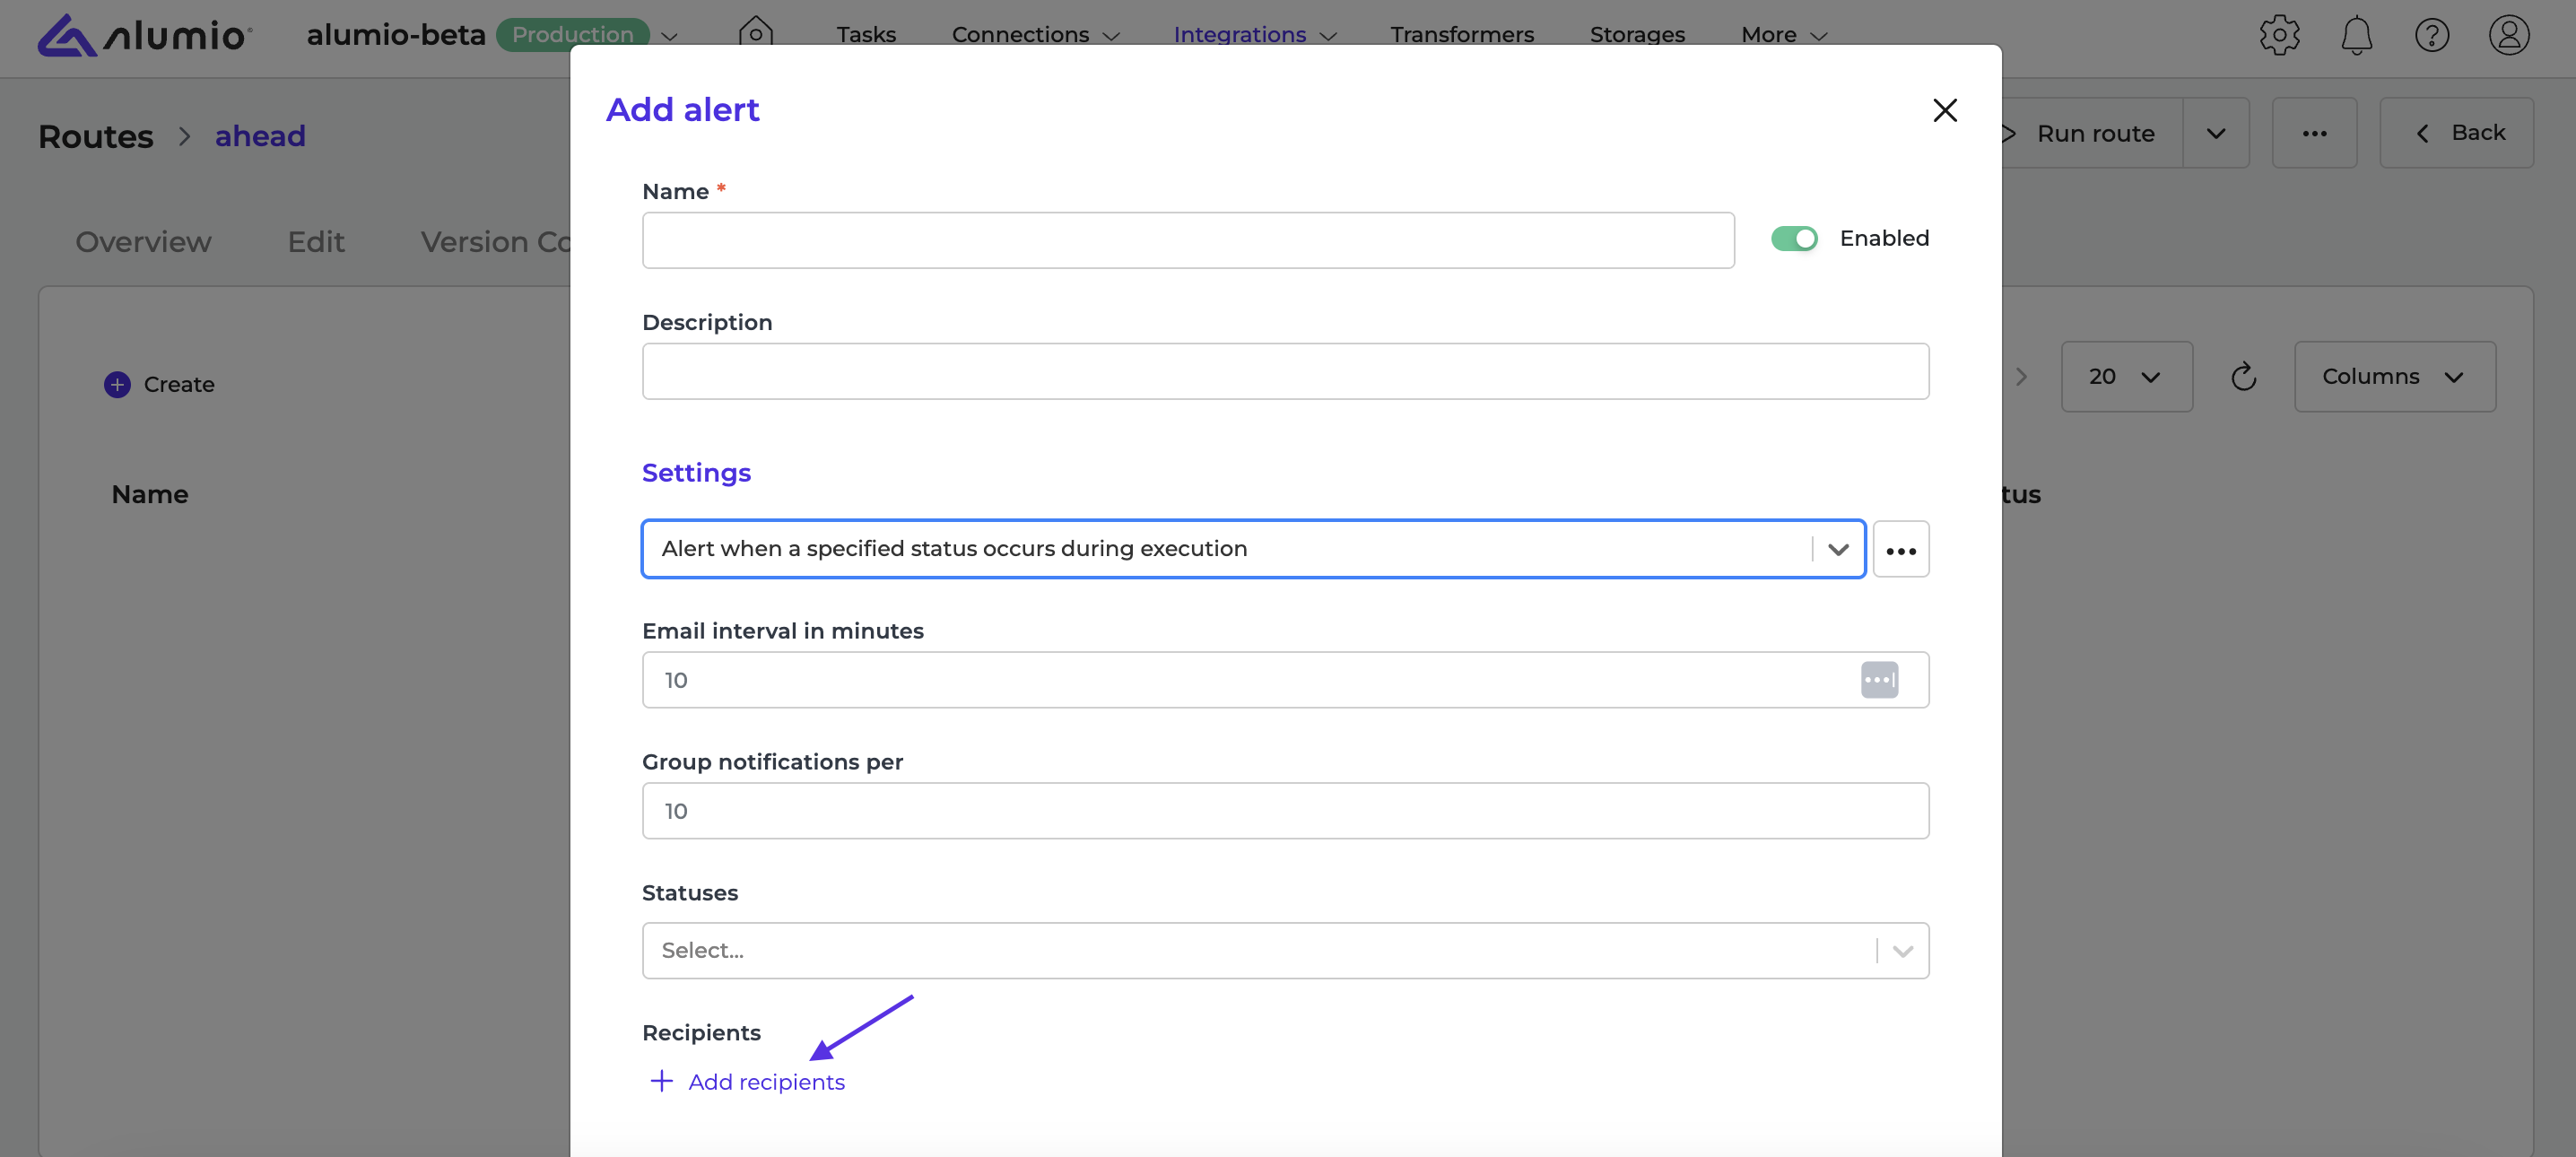Open the environment dropdown beside Production
The image size is (2576, 1157).
click(670, 36)
